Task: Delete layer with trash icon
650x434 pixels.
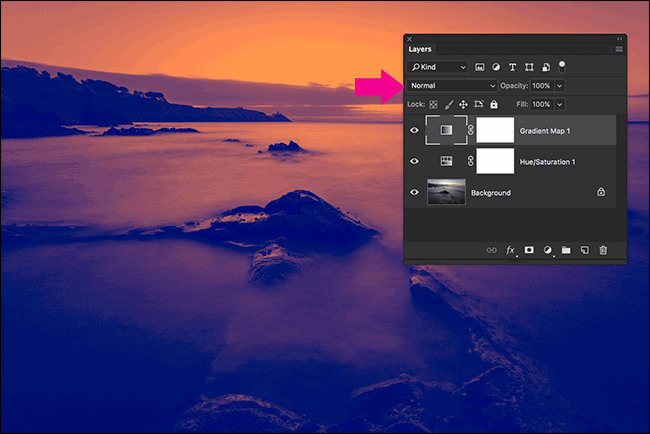Action: [x=603, y=250]
